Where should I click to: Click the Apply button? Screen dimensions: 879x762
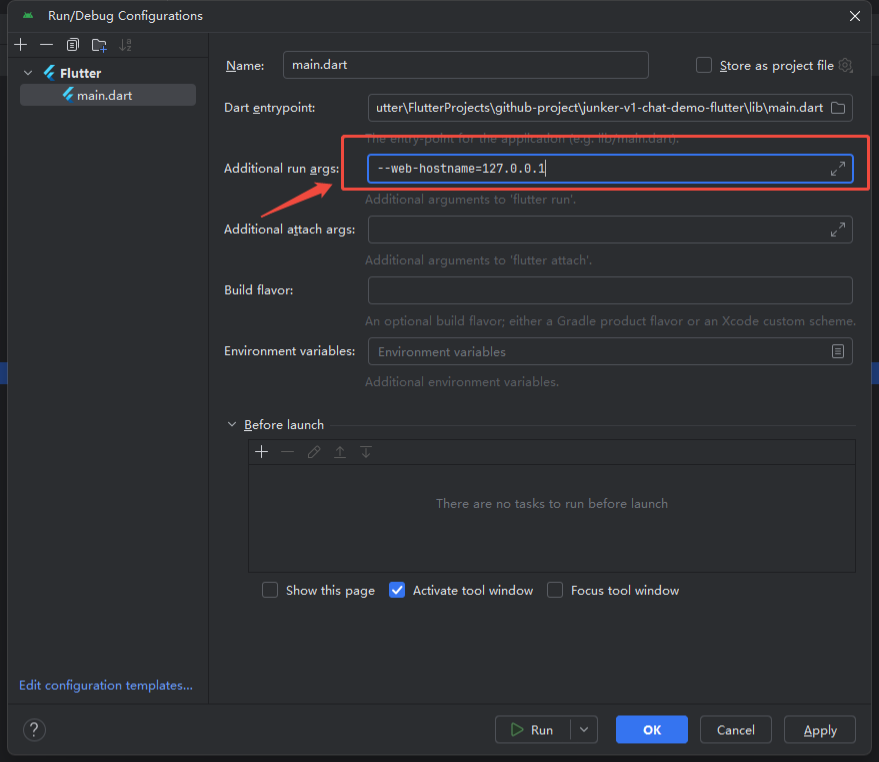(819, 730)
